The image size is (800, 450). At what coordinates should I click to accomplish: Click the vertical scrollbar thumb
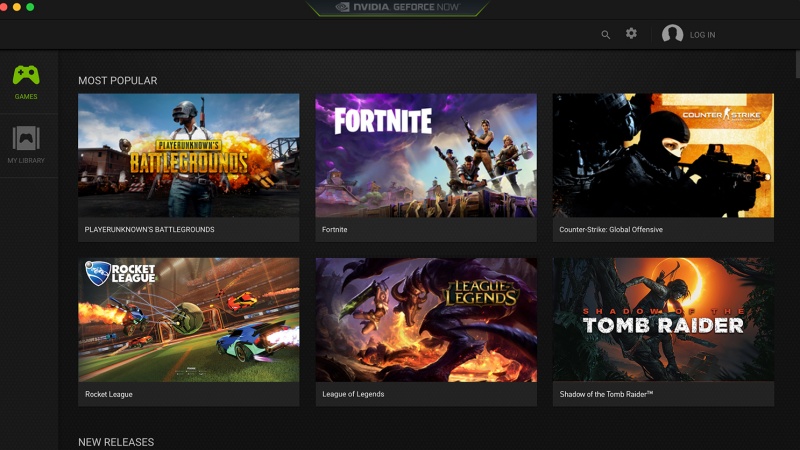click(x=797, y=64)
